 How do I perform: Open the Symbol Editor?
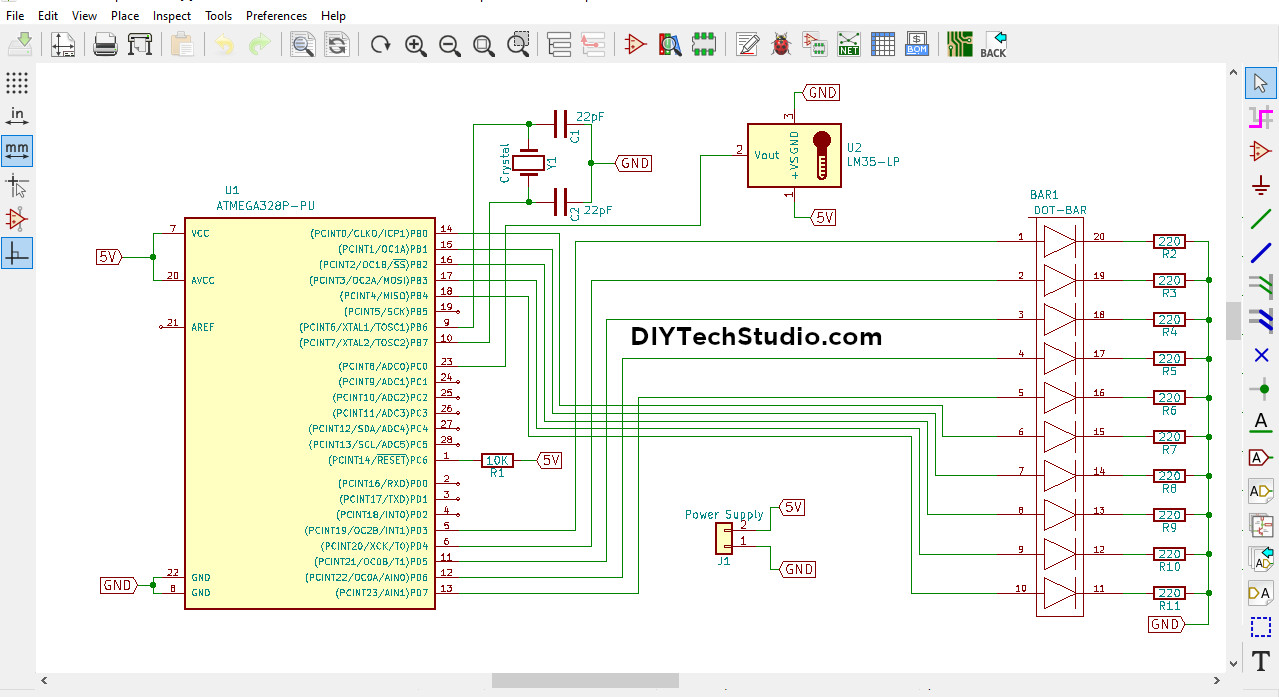[636, 44]
